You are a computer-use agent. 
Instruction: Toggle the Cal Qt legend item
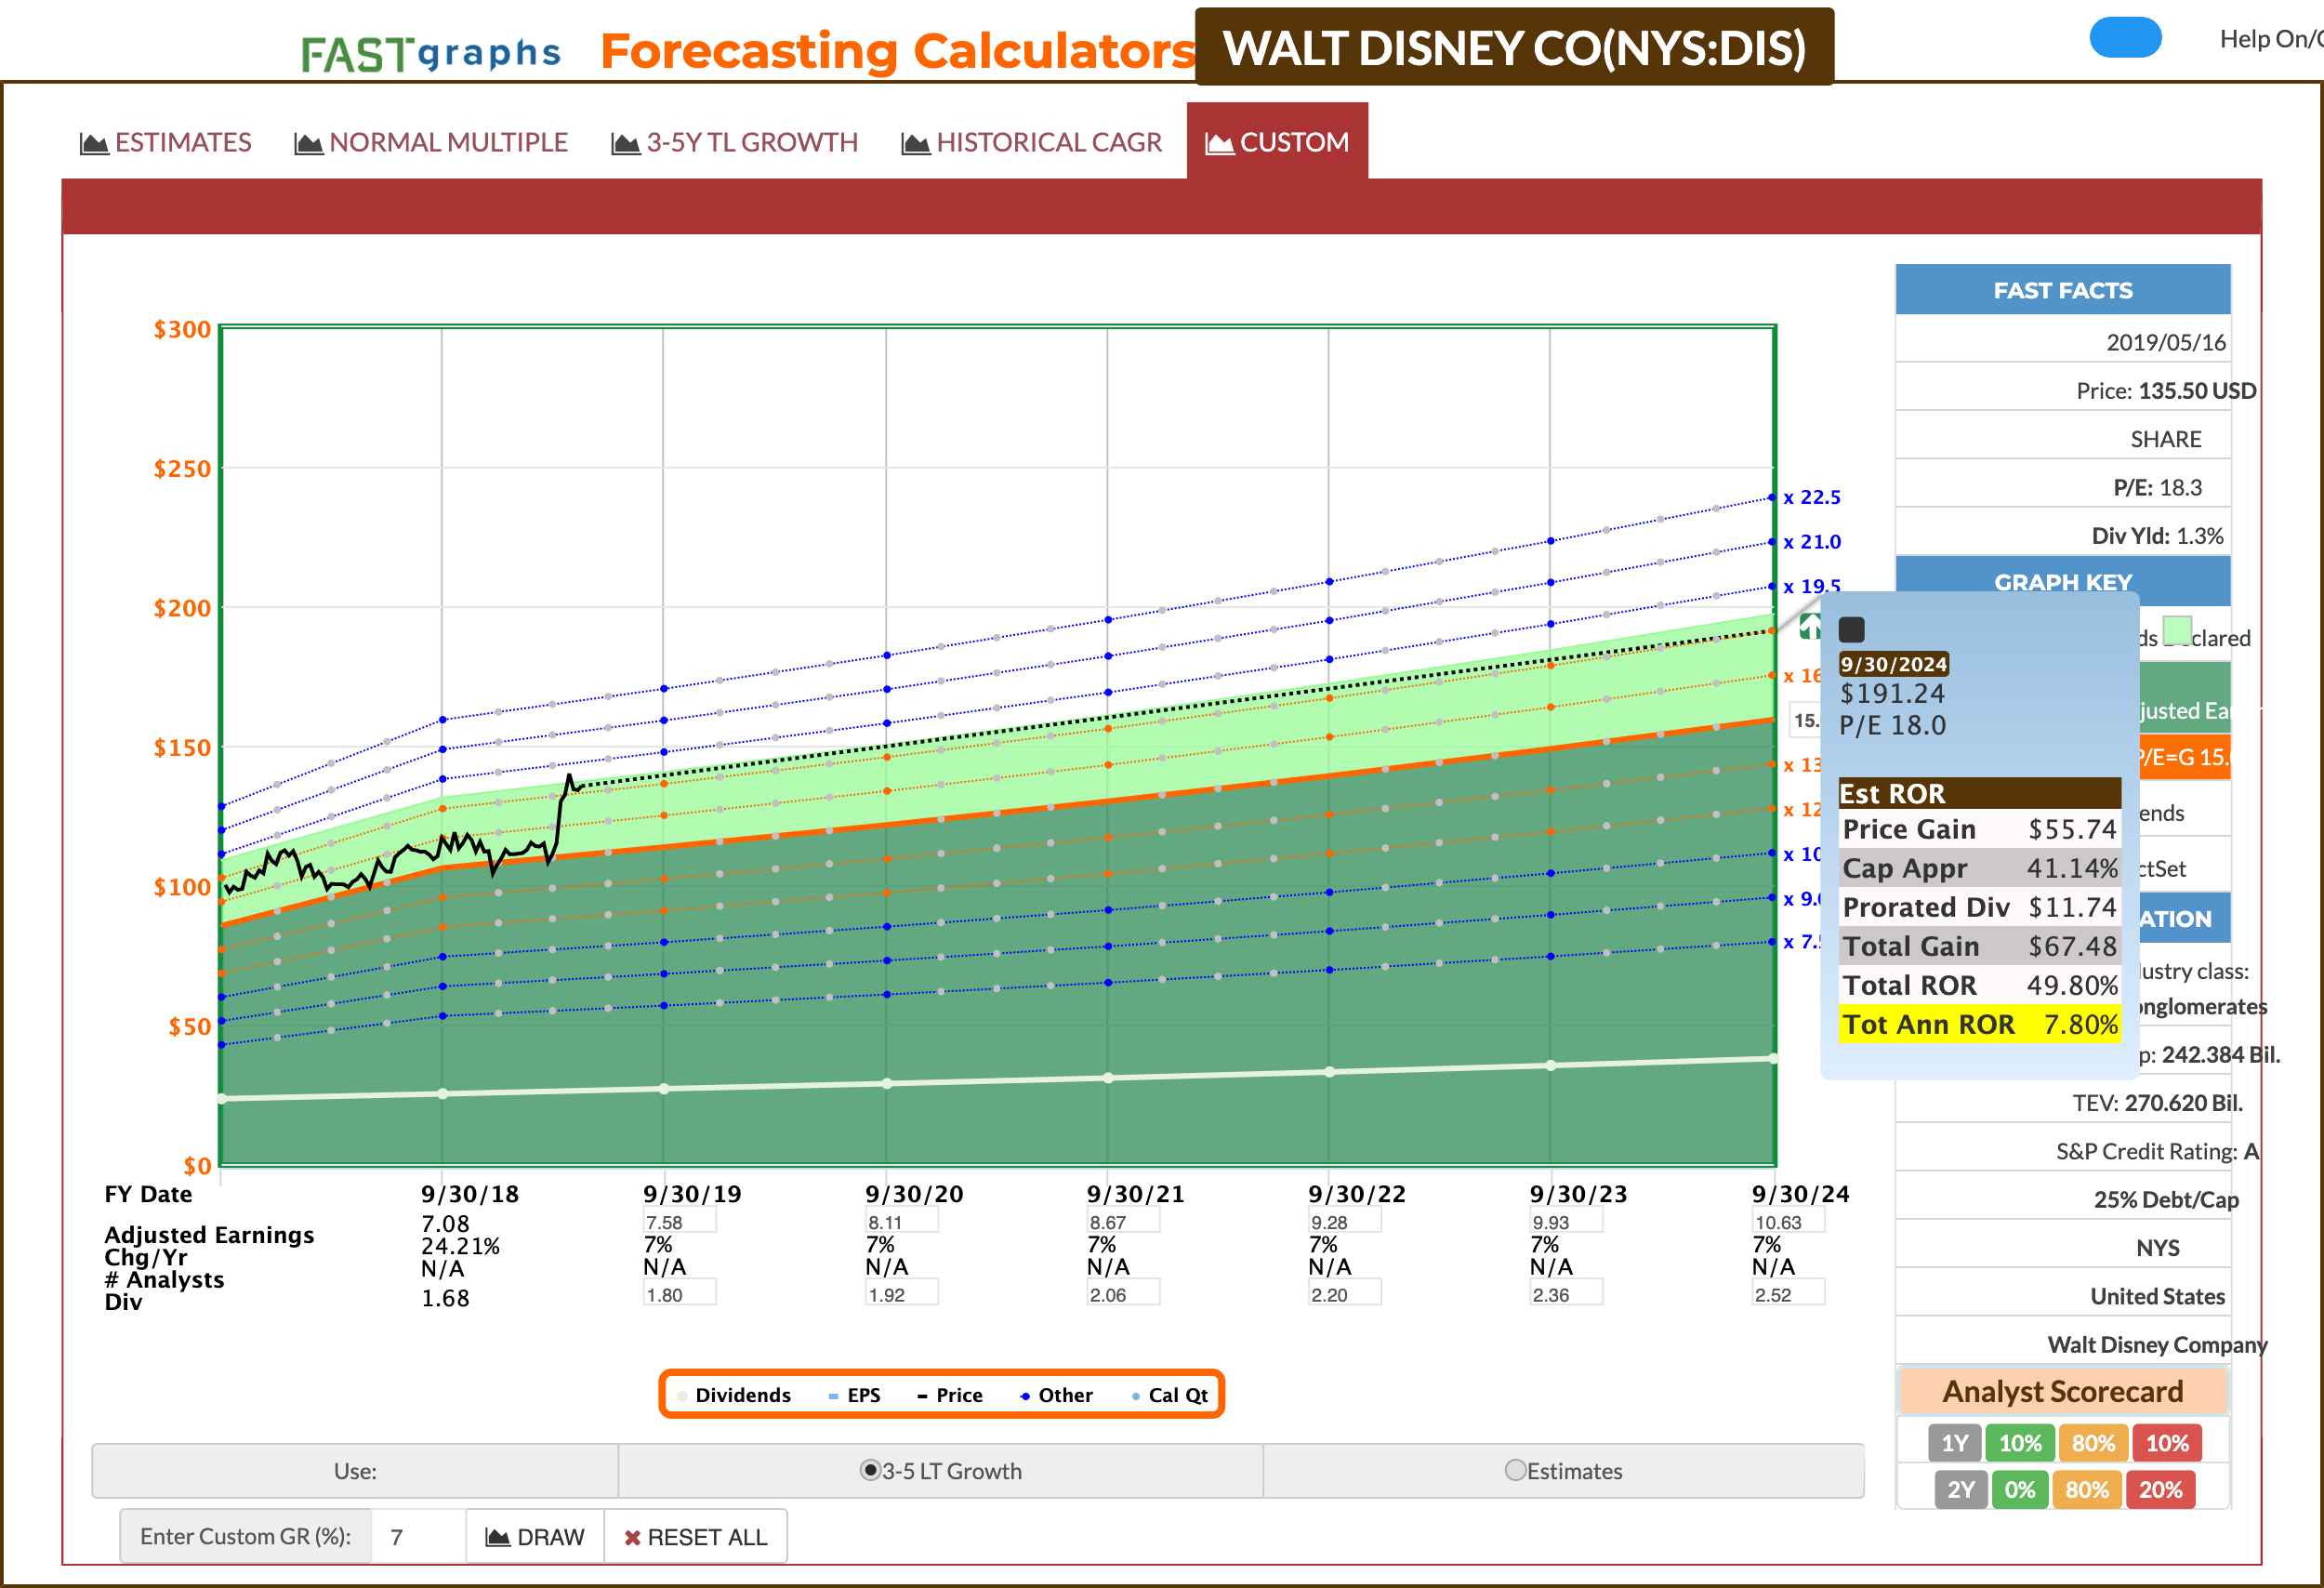1169,1394
